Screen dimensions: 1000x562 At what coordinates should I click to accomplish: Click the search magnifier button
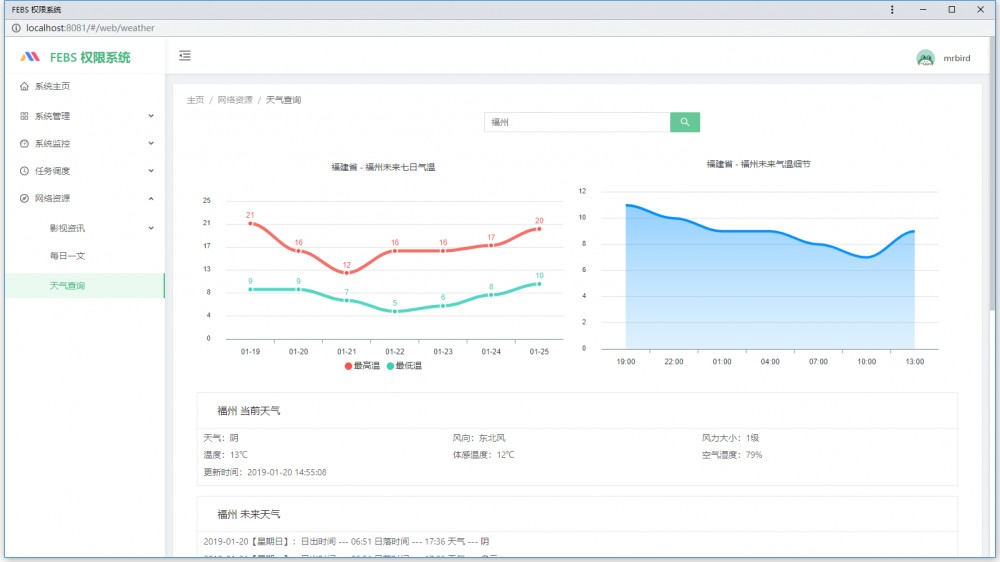click(685, 122)
